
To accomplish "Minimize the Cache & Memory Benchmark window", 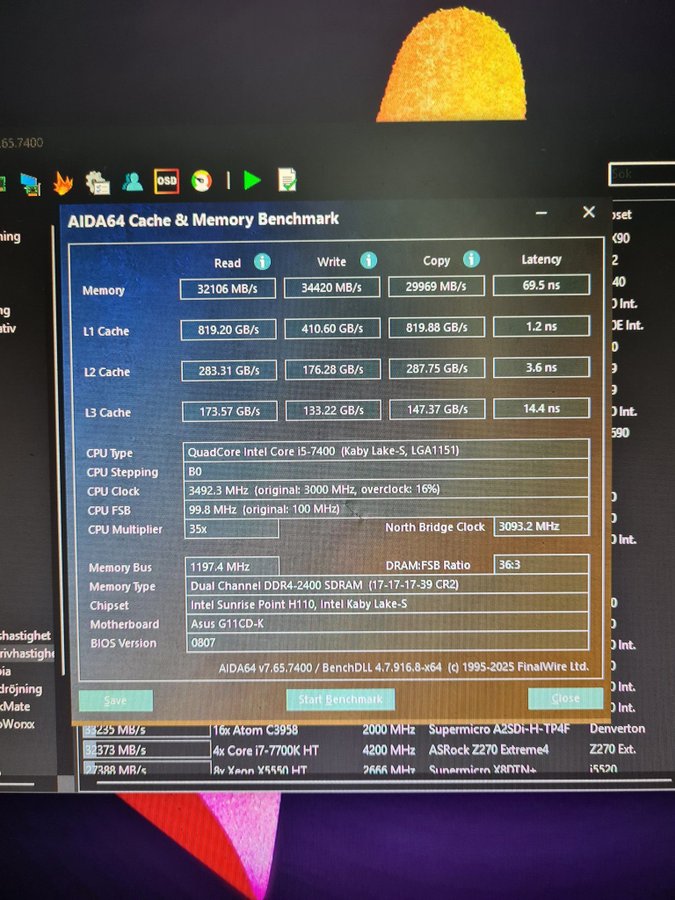I will 541,213.
